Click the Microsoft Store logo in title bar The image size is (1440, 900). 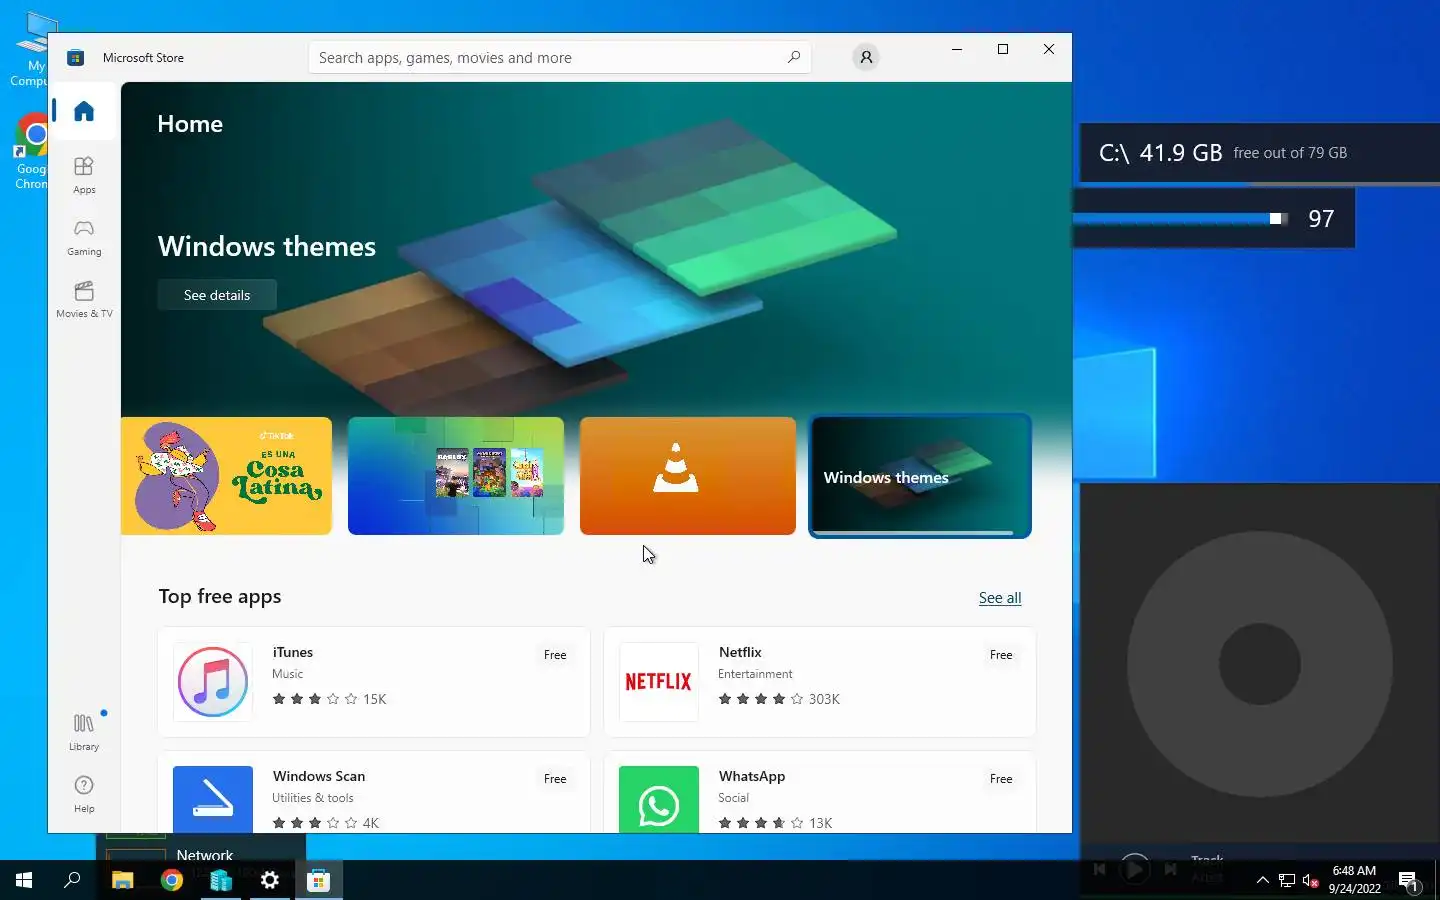click(75, 58)
